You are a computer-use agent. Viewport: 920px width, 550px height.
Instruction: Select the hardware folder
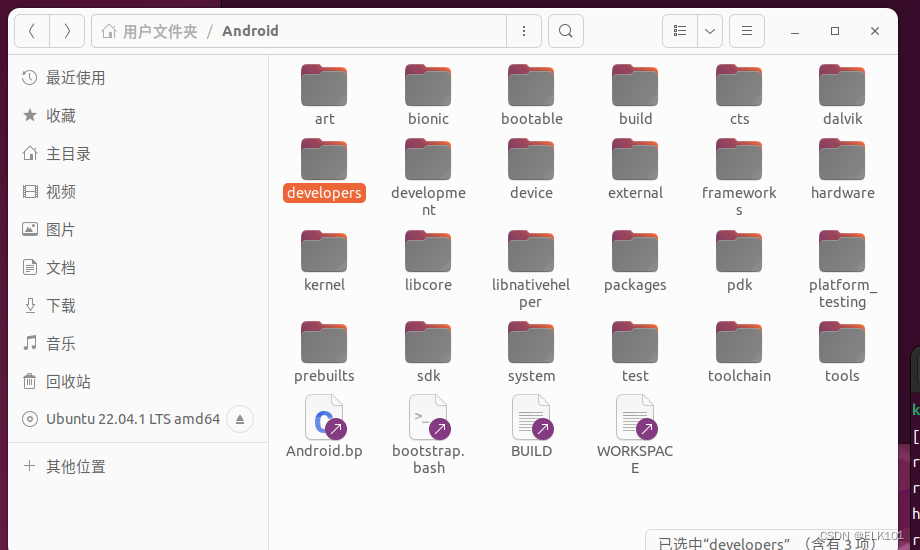843,170
